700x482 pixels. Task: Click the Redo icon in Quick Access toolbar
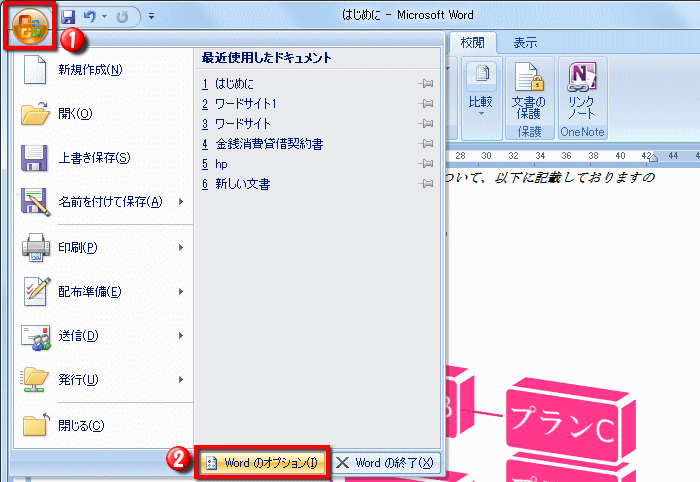click(x=122, y=17)
